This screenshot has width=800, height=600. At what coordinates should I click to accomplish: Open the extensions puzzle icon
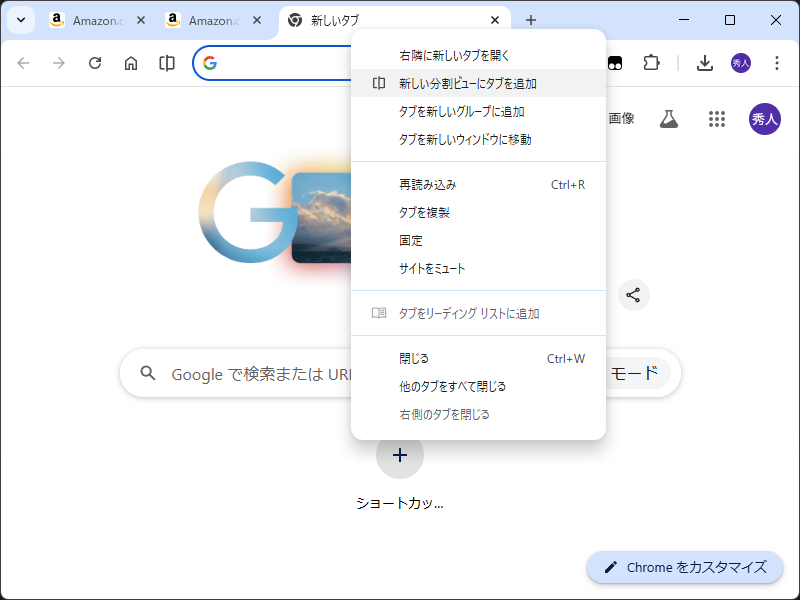pos(652,62)
